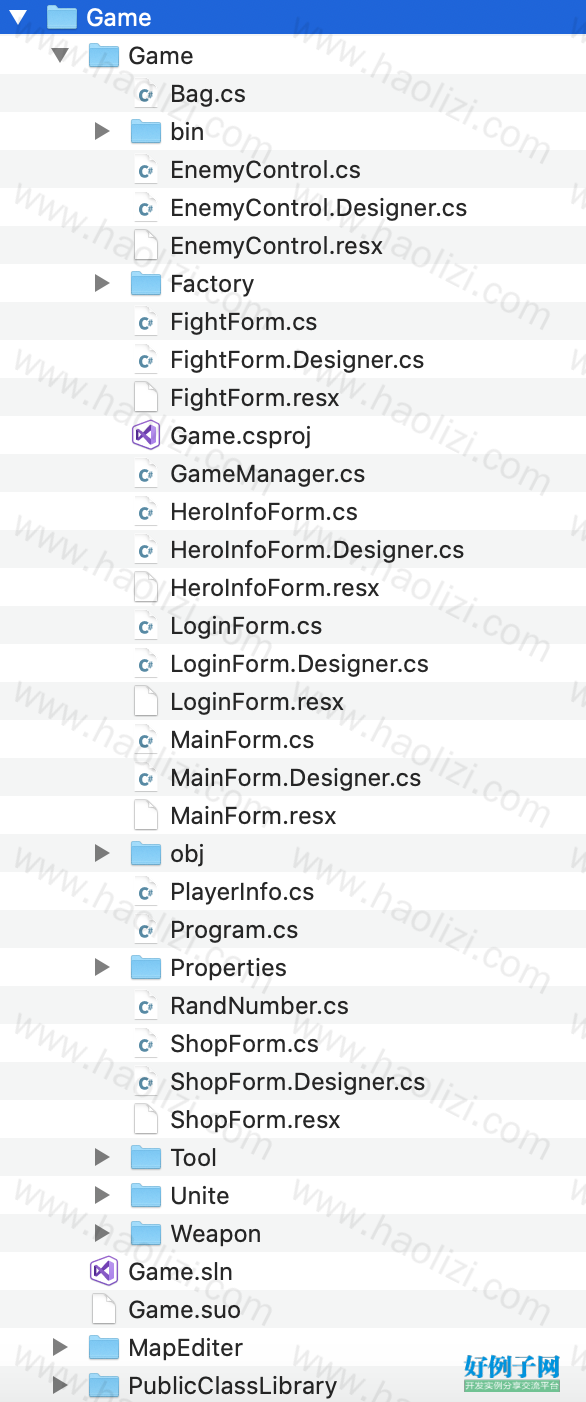Click the EnemyControl.resx document icon

point(146,246)
